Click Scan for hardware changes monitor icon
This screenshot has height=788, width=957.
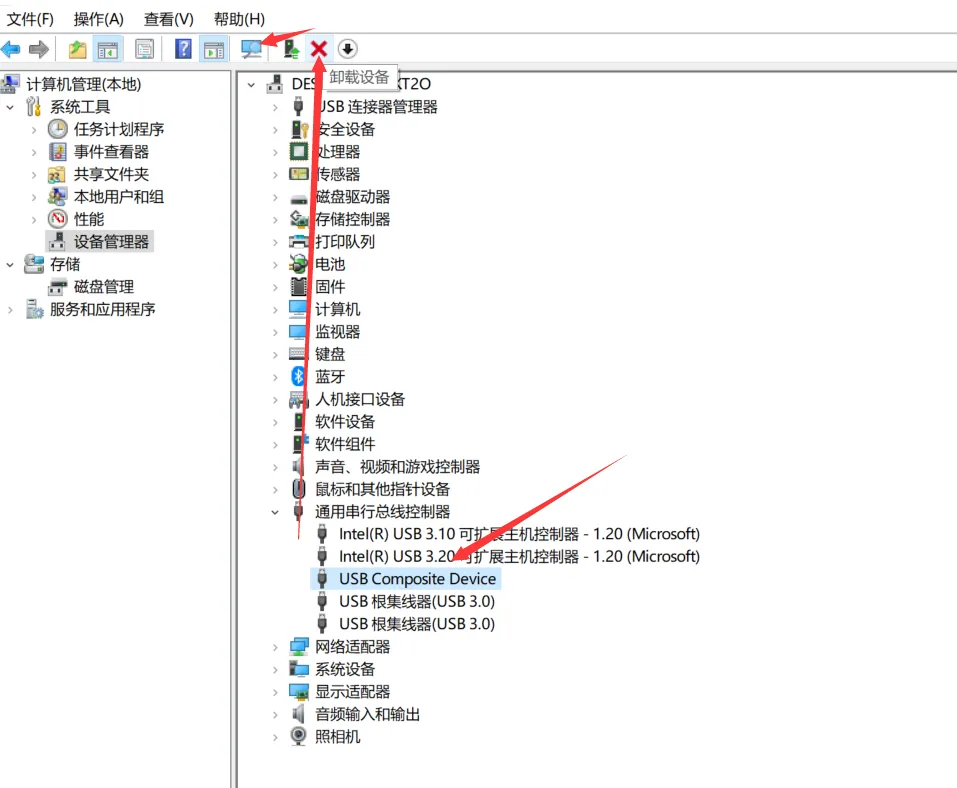coord(251,49)
